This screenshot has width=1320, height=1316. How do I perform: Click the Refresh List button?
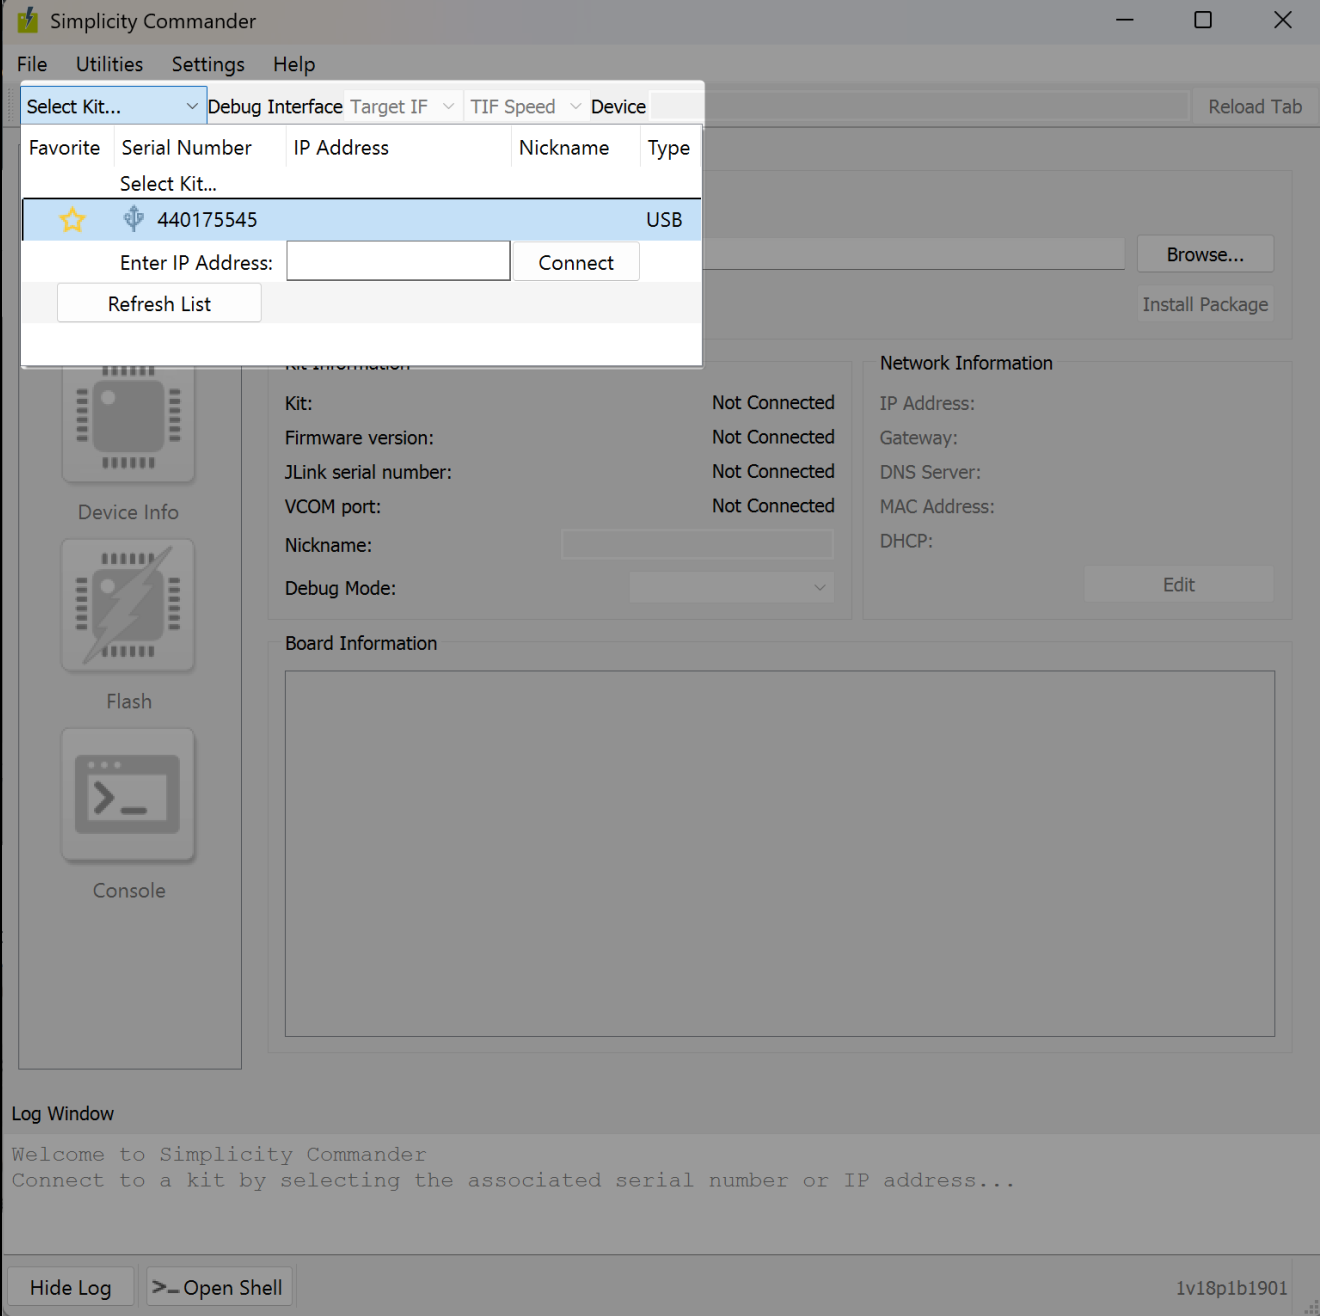tap(159, 304)
